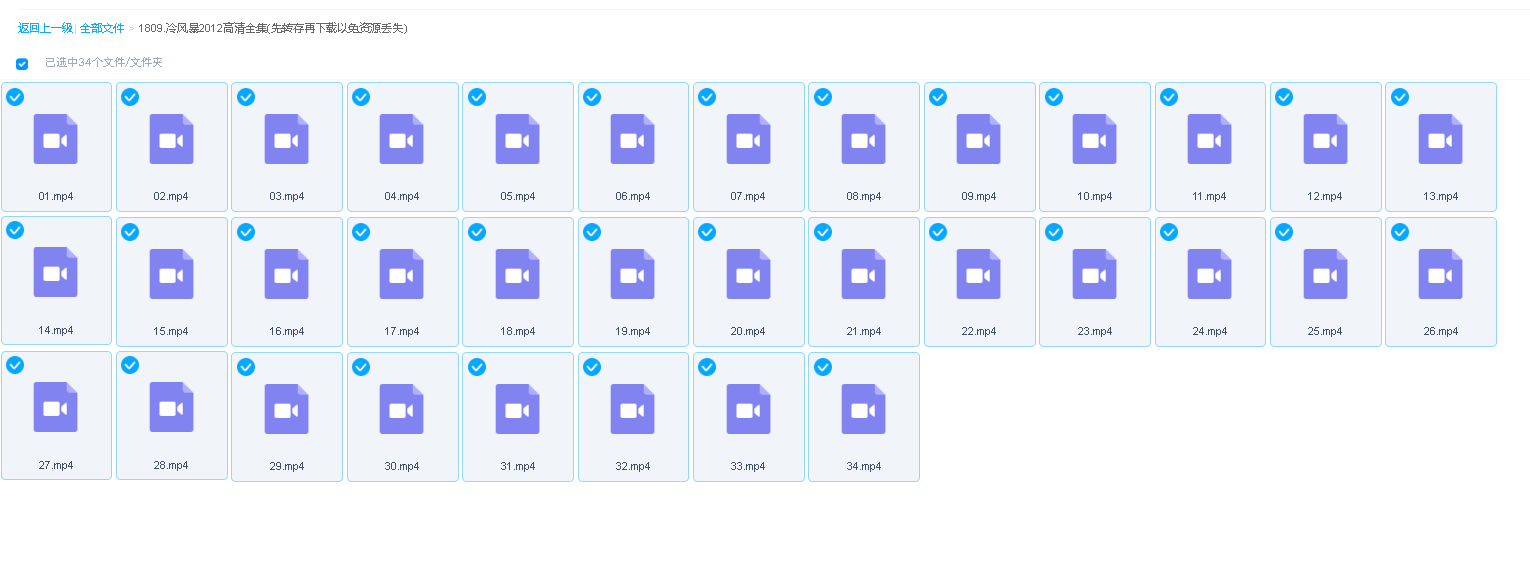This screenshot has width=1530, height=570.
Task: Uncheck the select-all files checkbox
Action: pos(22,64)
